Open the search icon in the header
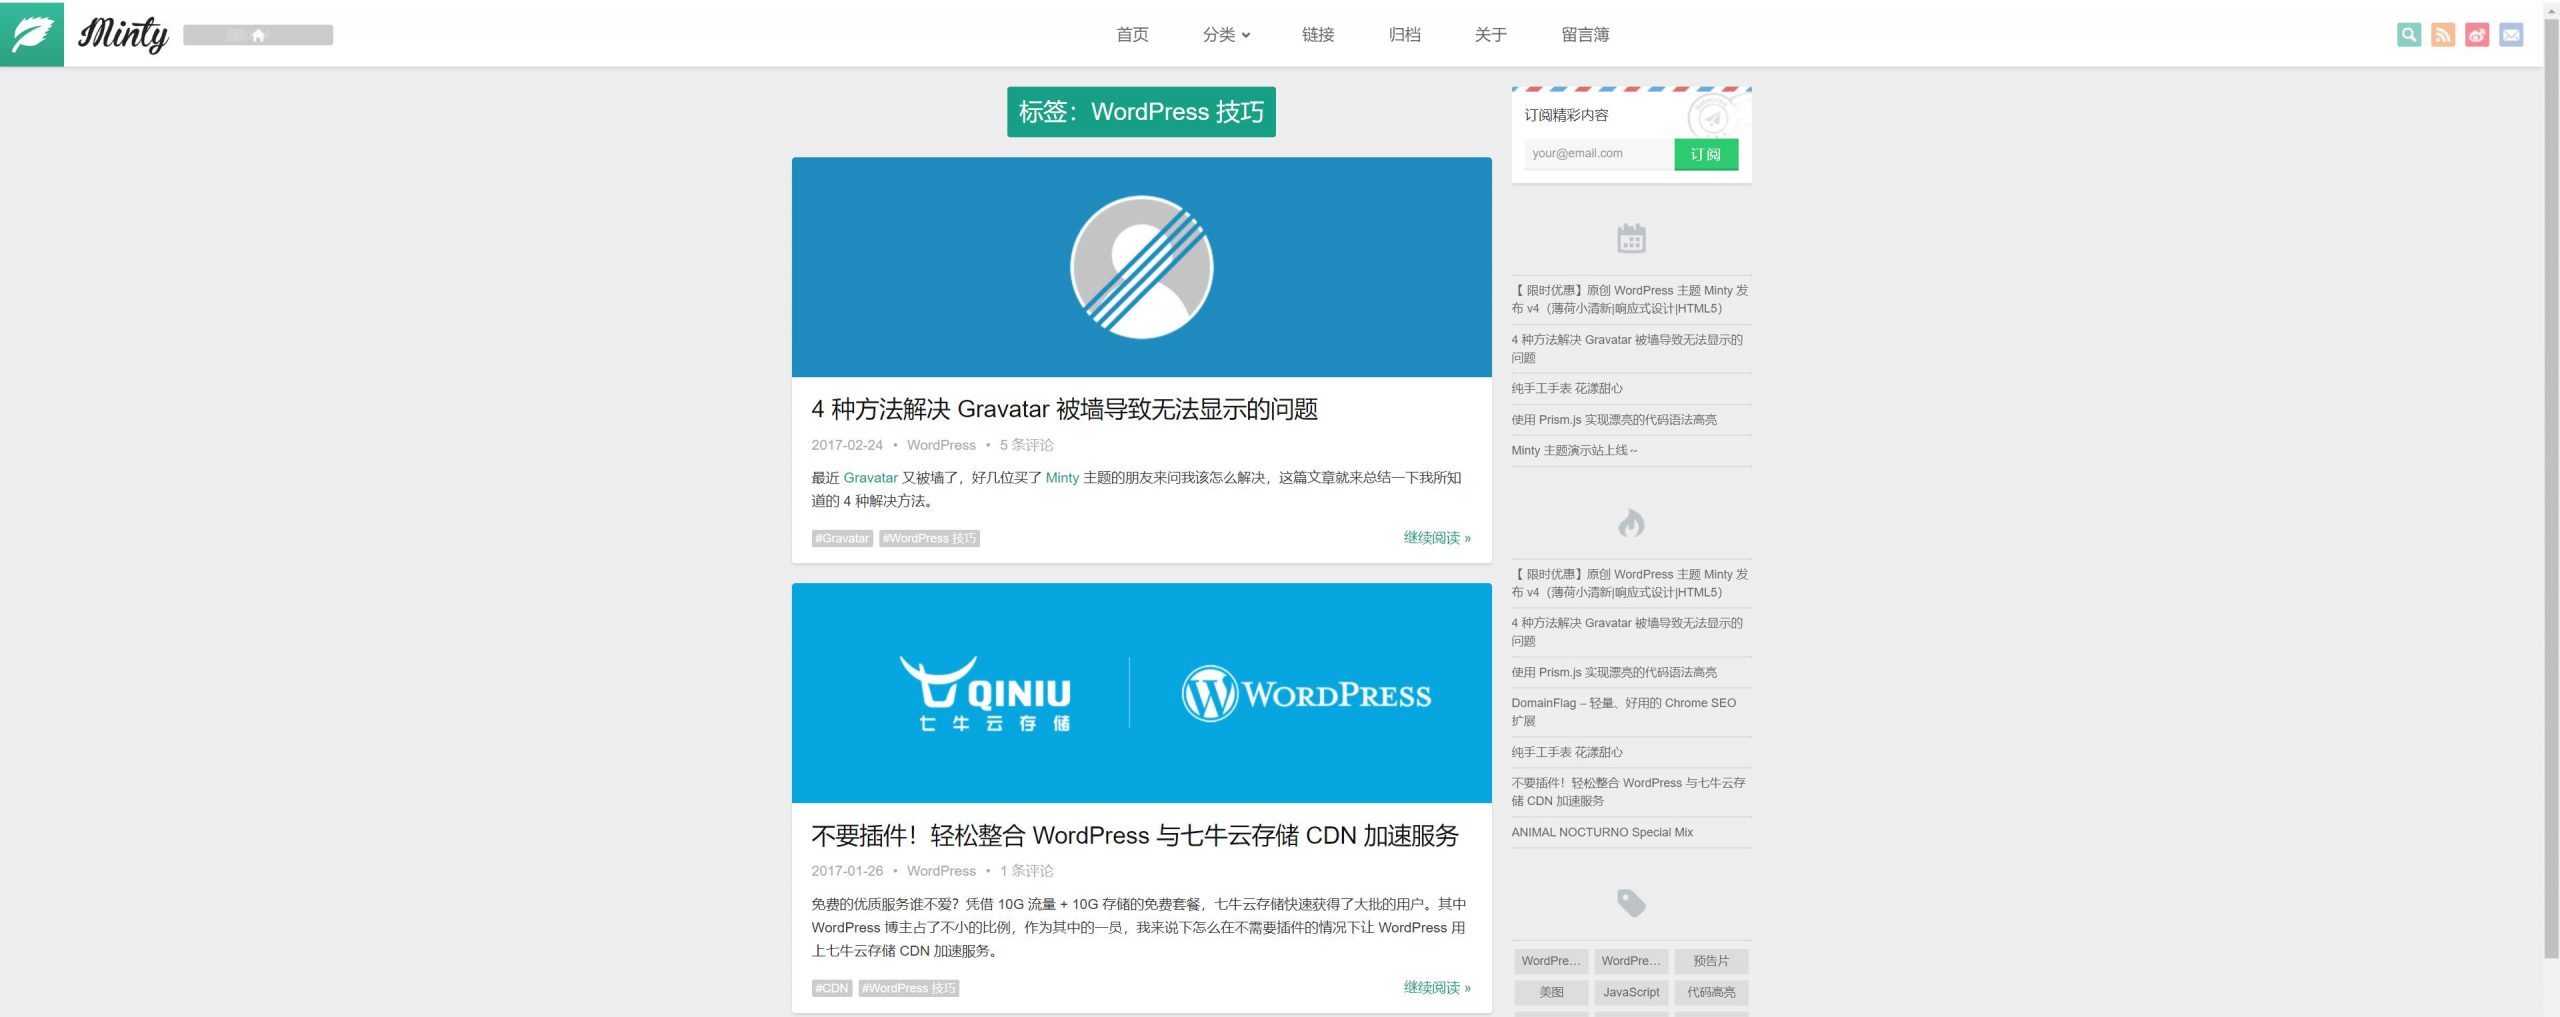Screen dimensions: 2560x1017 pos(2408,35)
